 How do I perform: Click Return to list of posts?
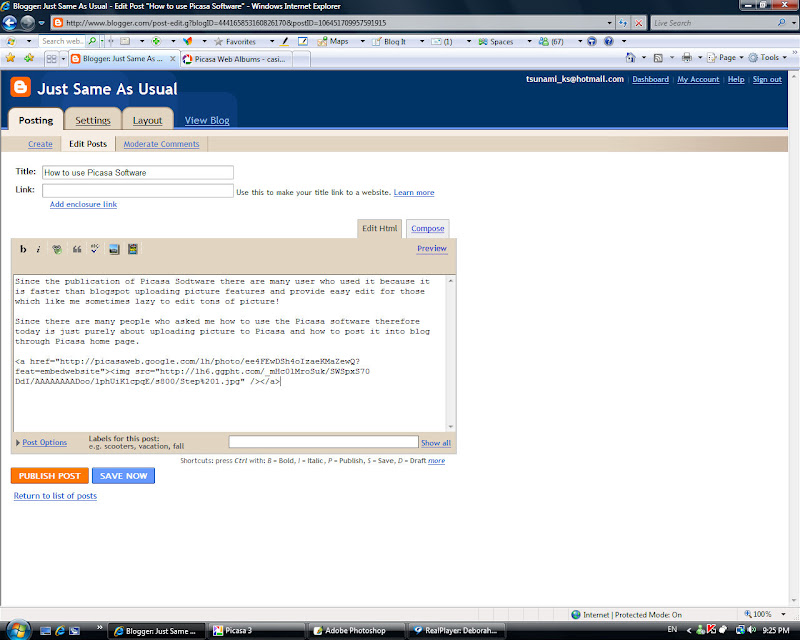pyautogui.click(x=55, y=496)
